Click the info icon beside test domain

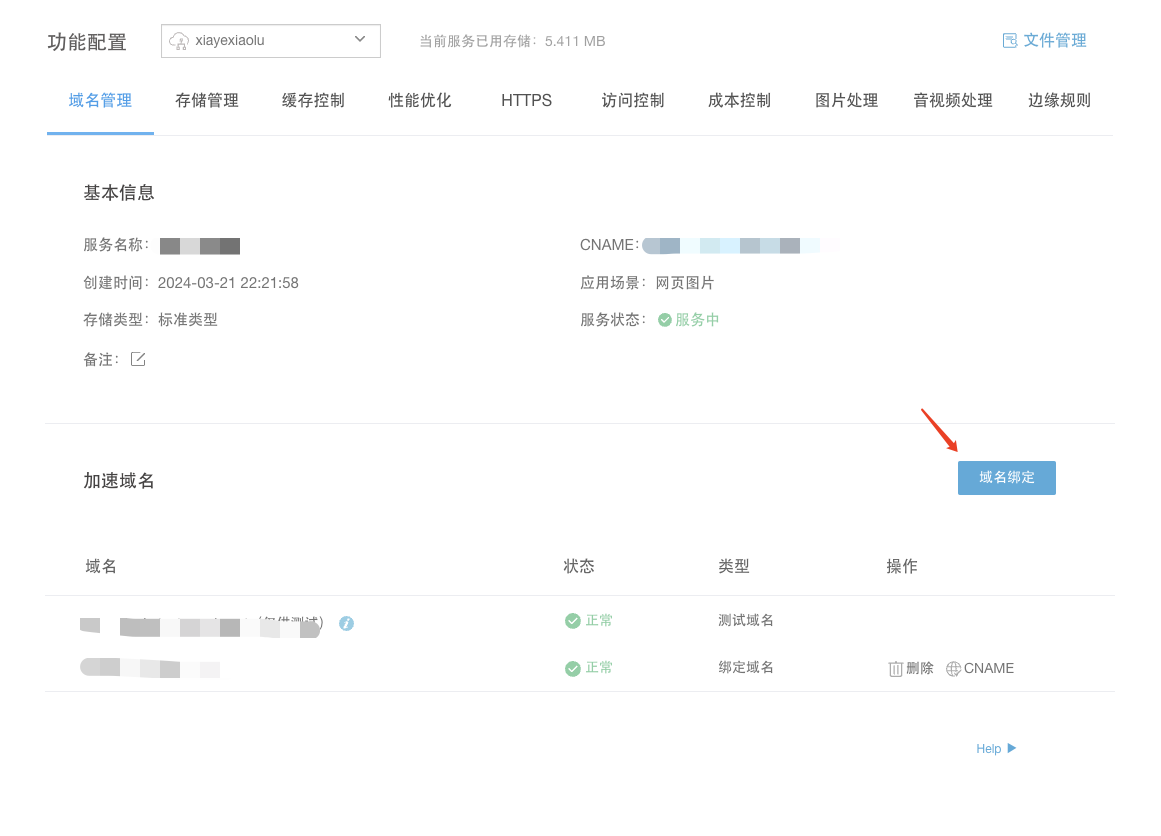tap(346, 623)
